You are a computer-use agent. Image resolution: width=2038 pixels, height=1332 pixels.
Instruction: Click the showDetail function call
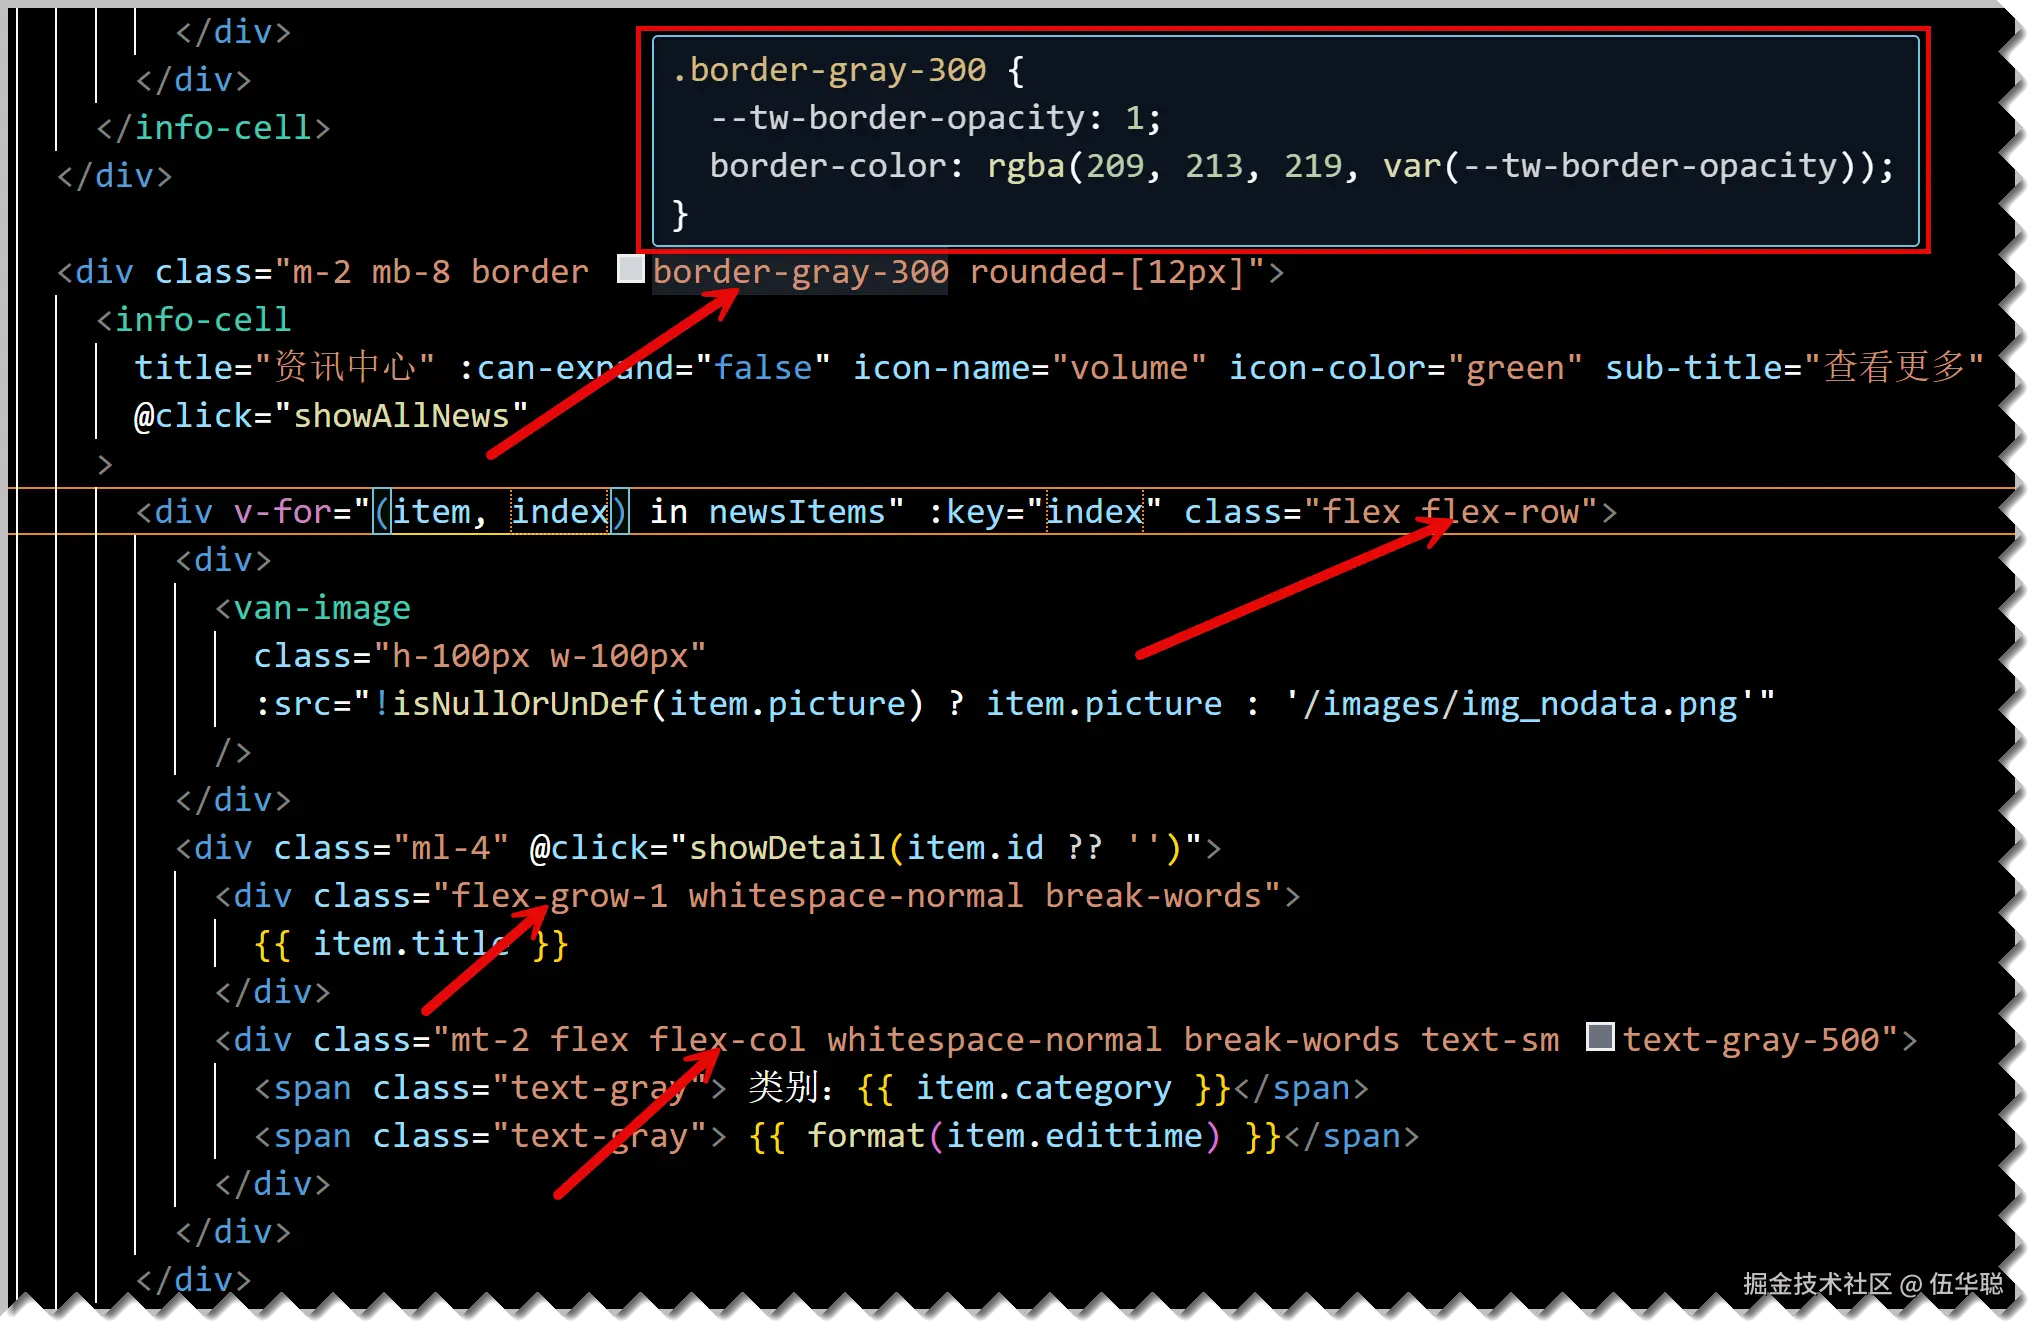[x=786, y=848]
